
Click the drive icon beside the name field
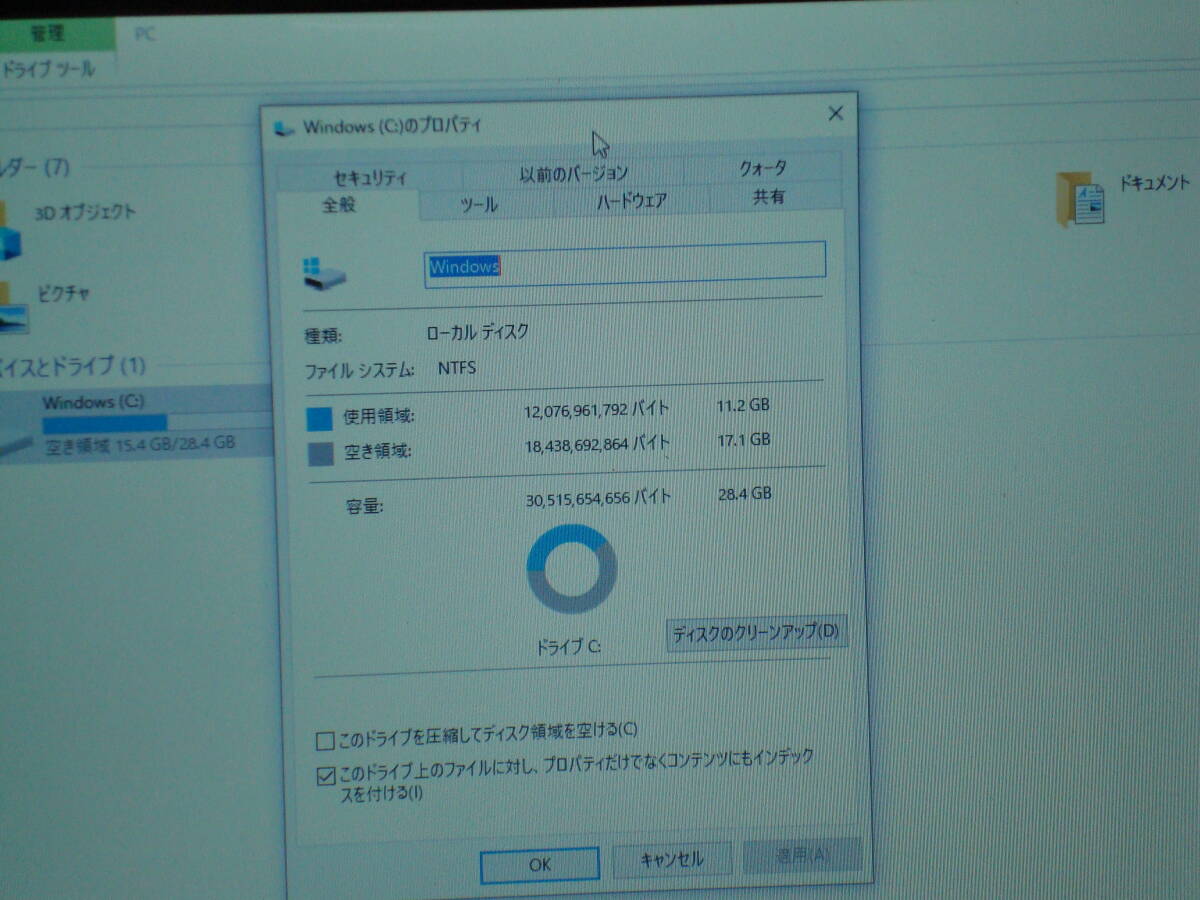326,272
